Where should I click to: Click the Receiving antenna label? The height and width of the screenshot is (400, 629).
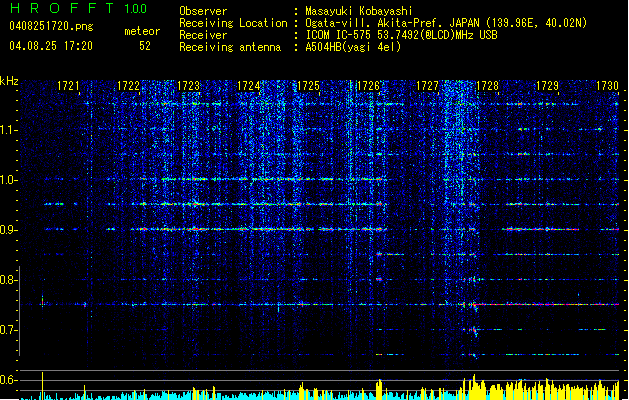click(x=230, y=47)
